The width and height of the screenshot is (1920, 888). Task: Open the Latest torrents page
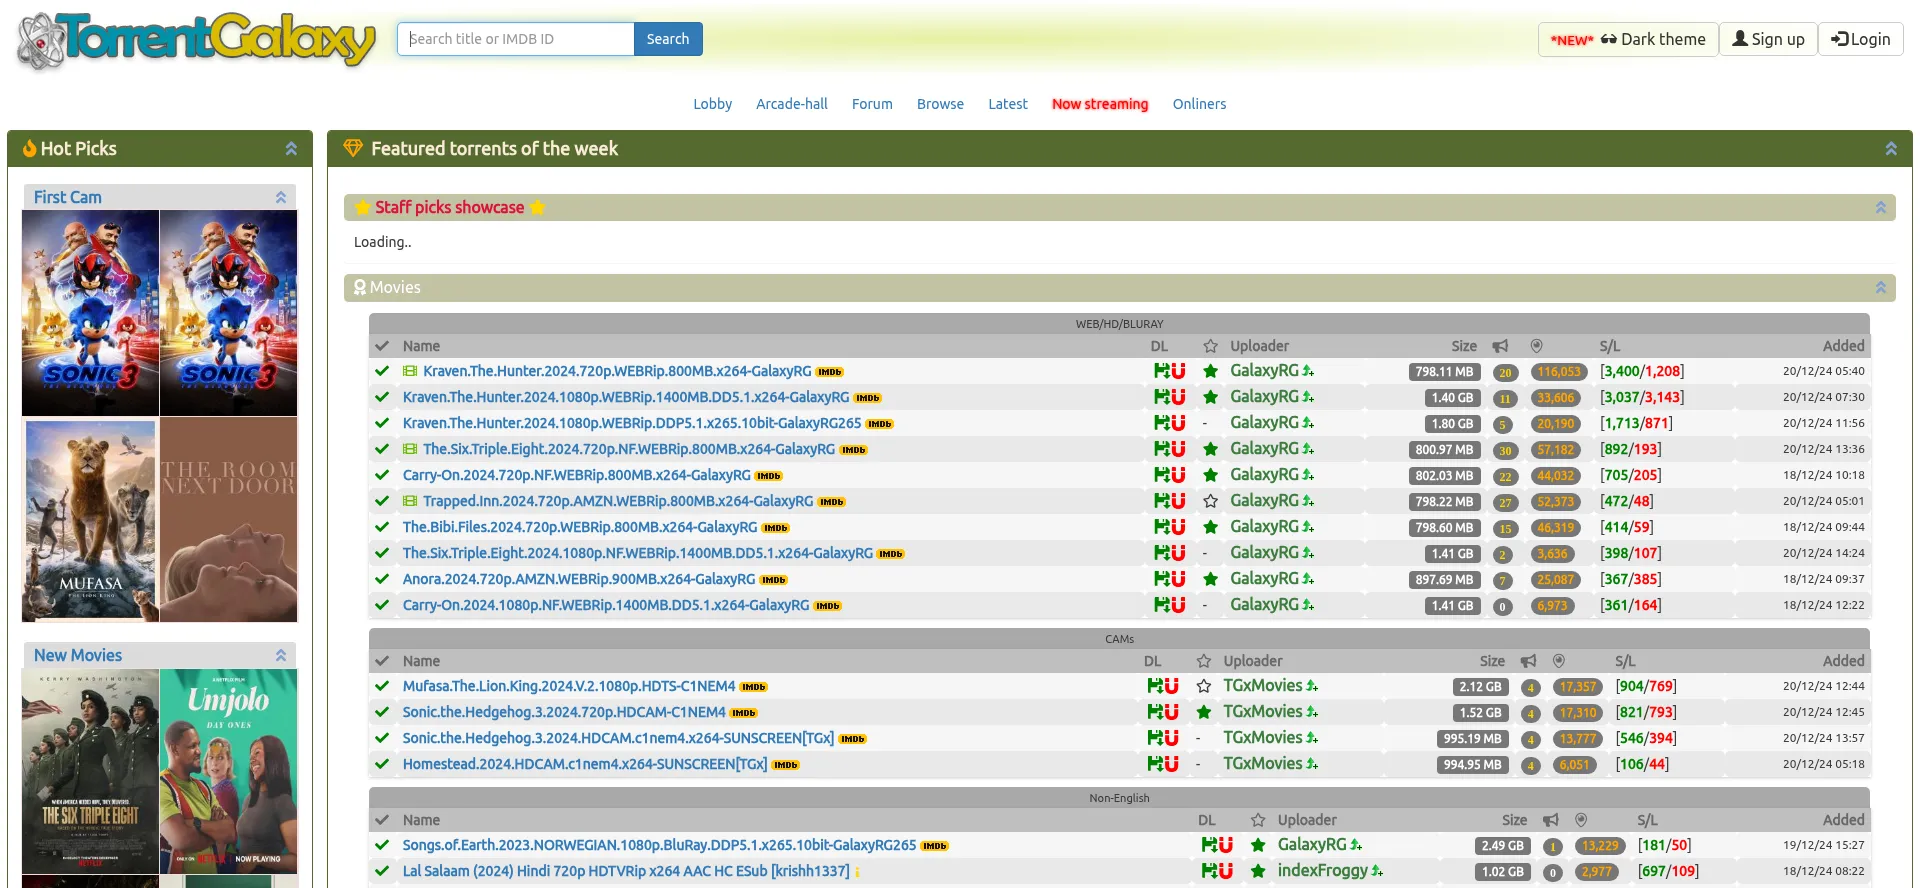(x=1008, y=104)
